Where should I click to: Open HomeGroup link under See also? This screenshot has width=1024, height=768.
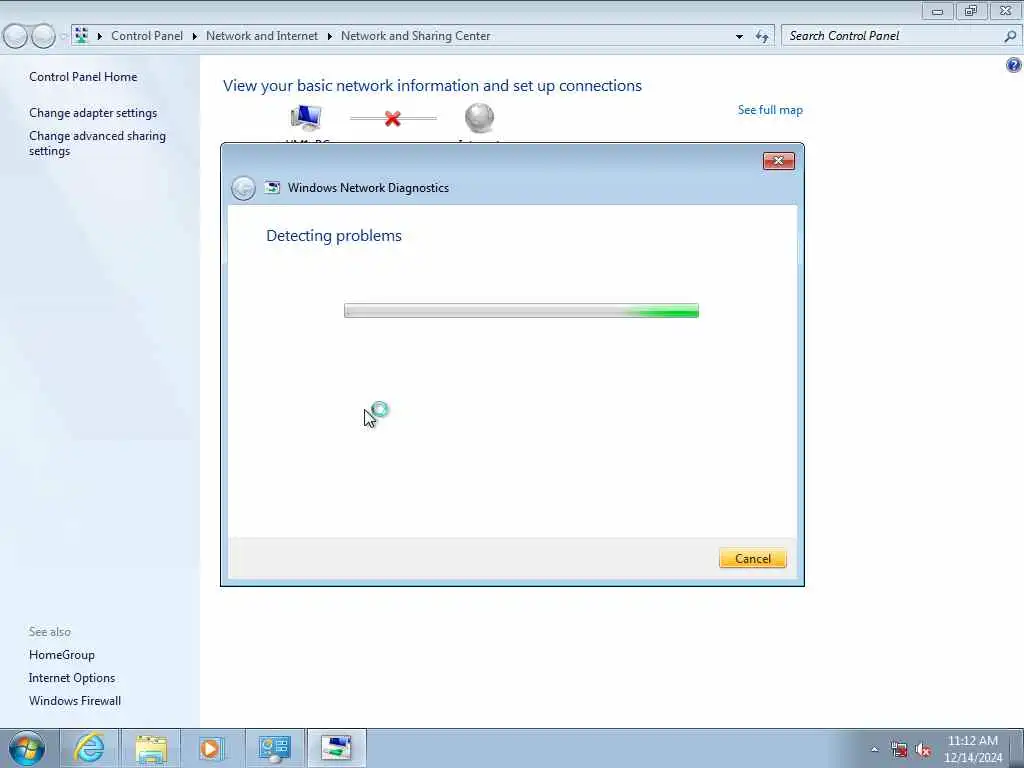point(61,654)
